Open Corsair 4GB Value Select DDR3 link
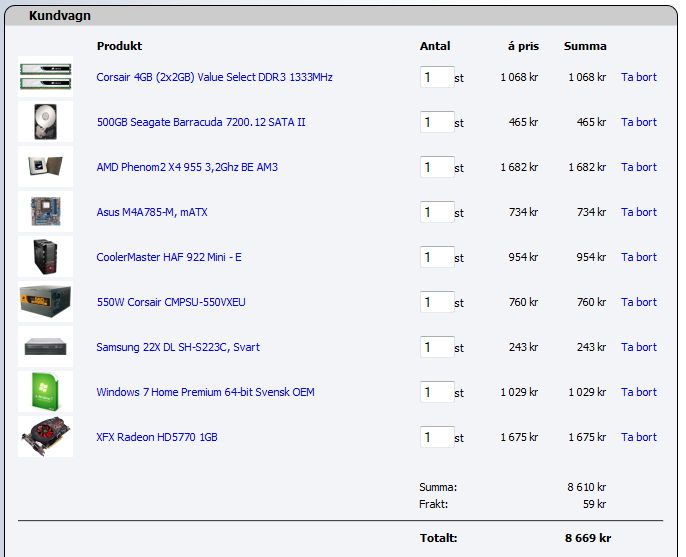 tap(214, 77)
